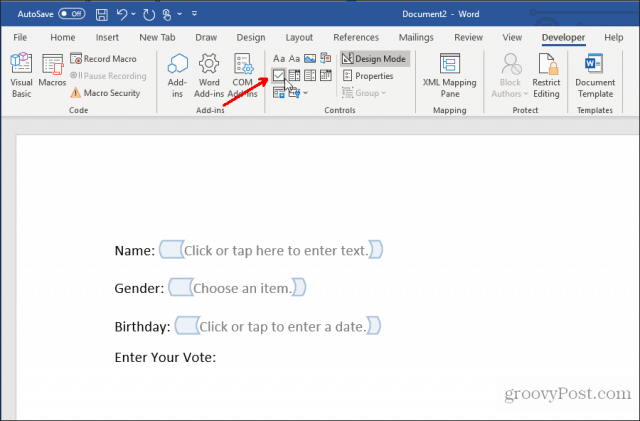Open the New Tab ribbon tab
The image size is (640, 421).
(157, 38)
